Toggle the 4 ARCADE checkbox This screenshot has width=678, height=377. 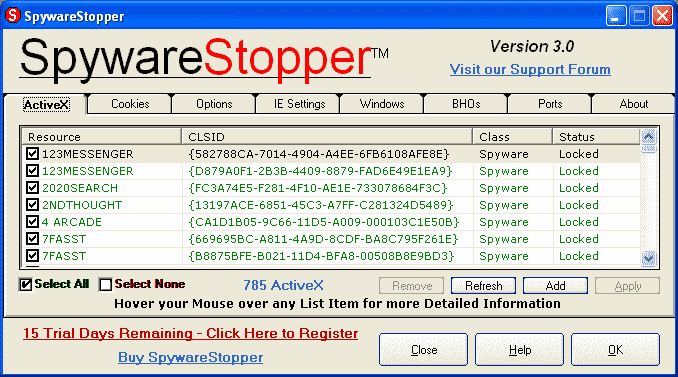(x=32, y=222)
